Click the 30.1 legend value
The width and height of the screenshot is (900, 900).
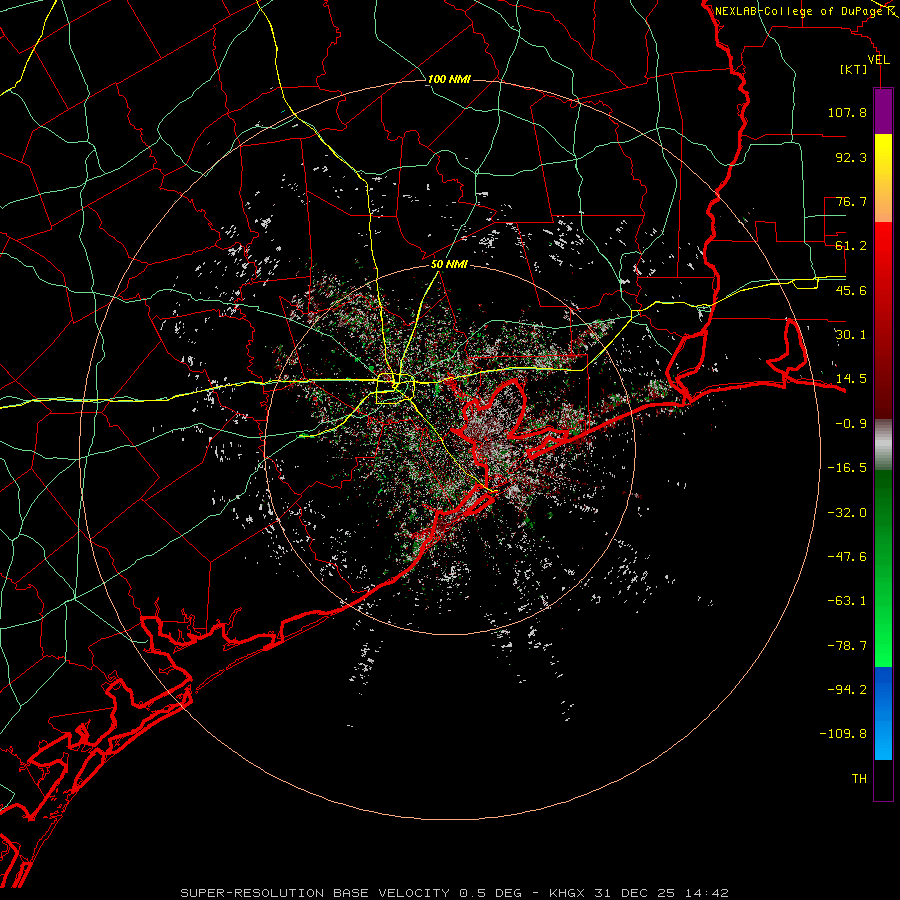coord(851,335)
